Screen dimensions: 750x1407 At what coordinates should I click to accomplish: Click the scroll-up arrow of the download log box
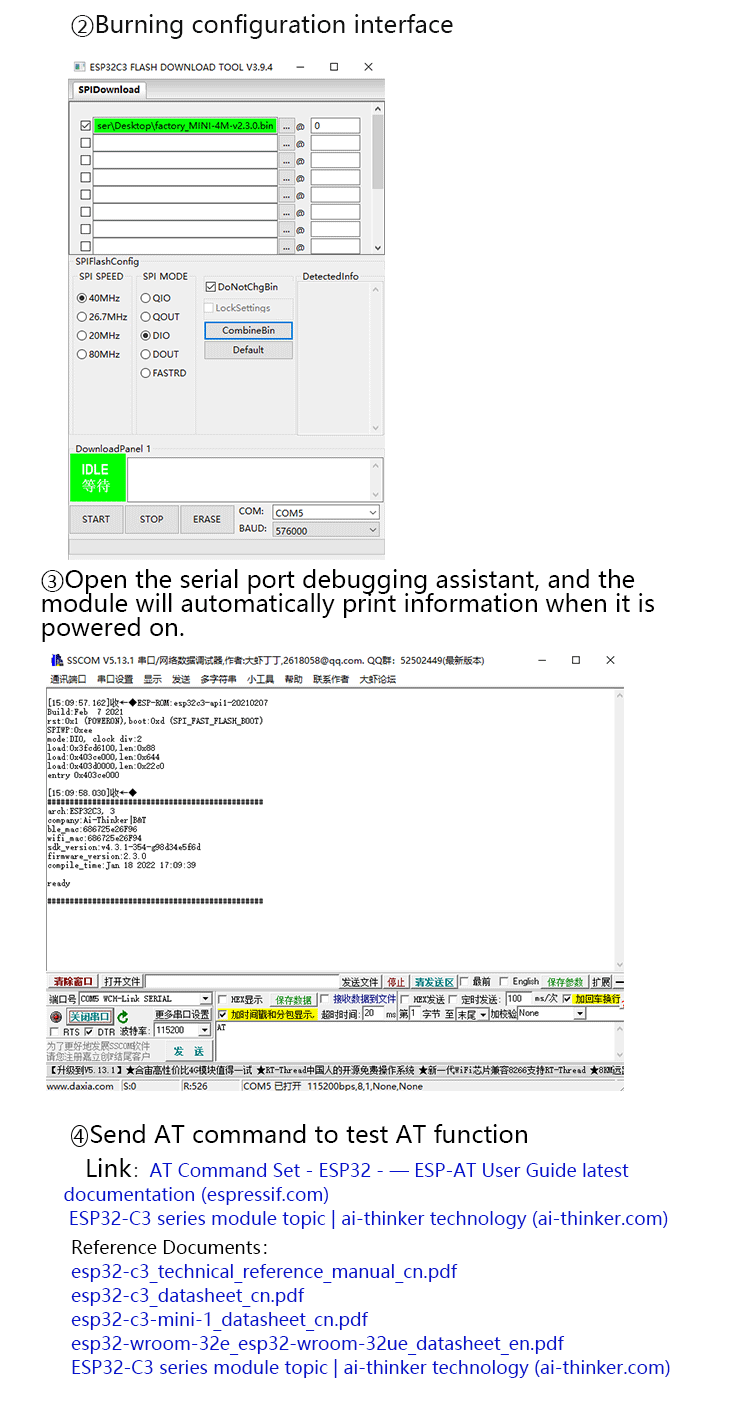pyautogui.click(x=376, y=466)
